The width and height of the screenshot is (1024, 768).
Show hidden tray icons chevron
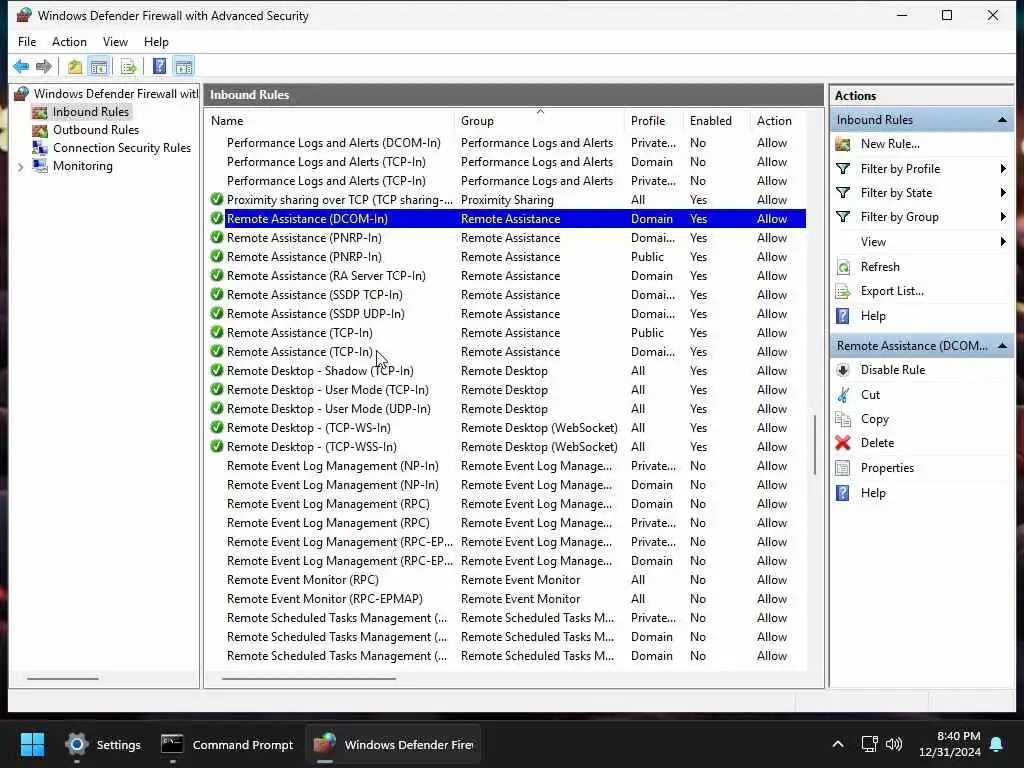click(x=838, y=744)
